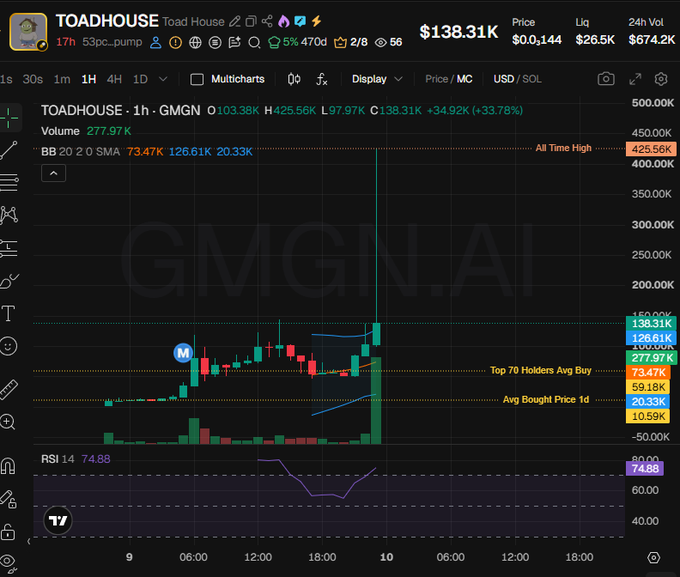The width and height of the screenshot is (680, 577).
Task: Open the long position forecasting tool
Action: click(x=9, y=247)
